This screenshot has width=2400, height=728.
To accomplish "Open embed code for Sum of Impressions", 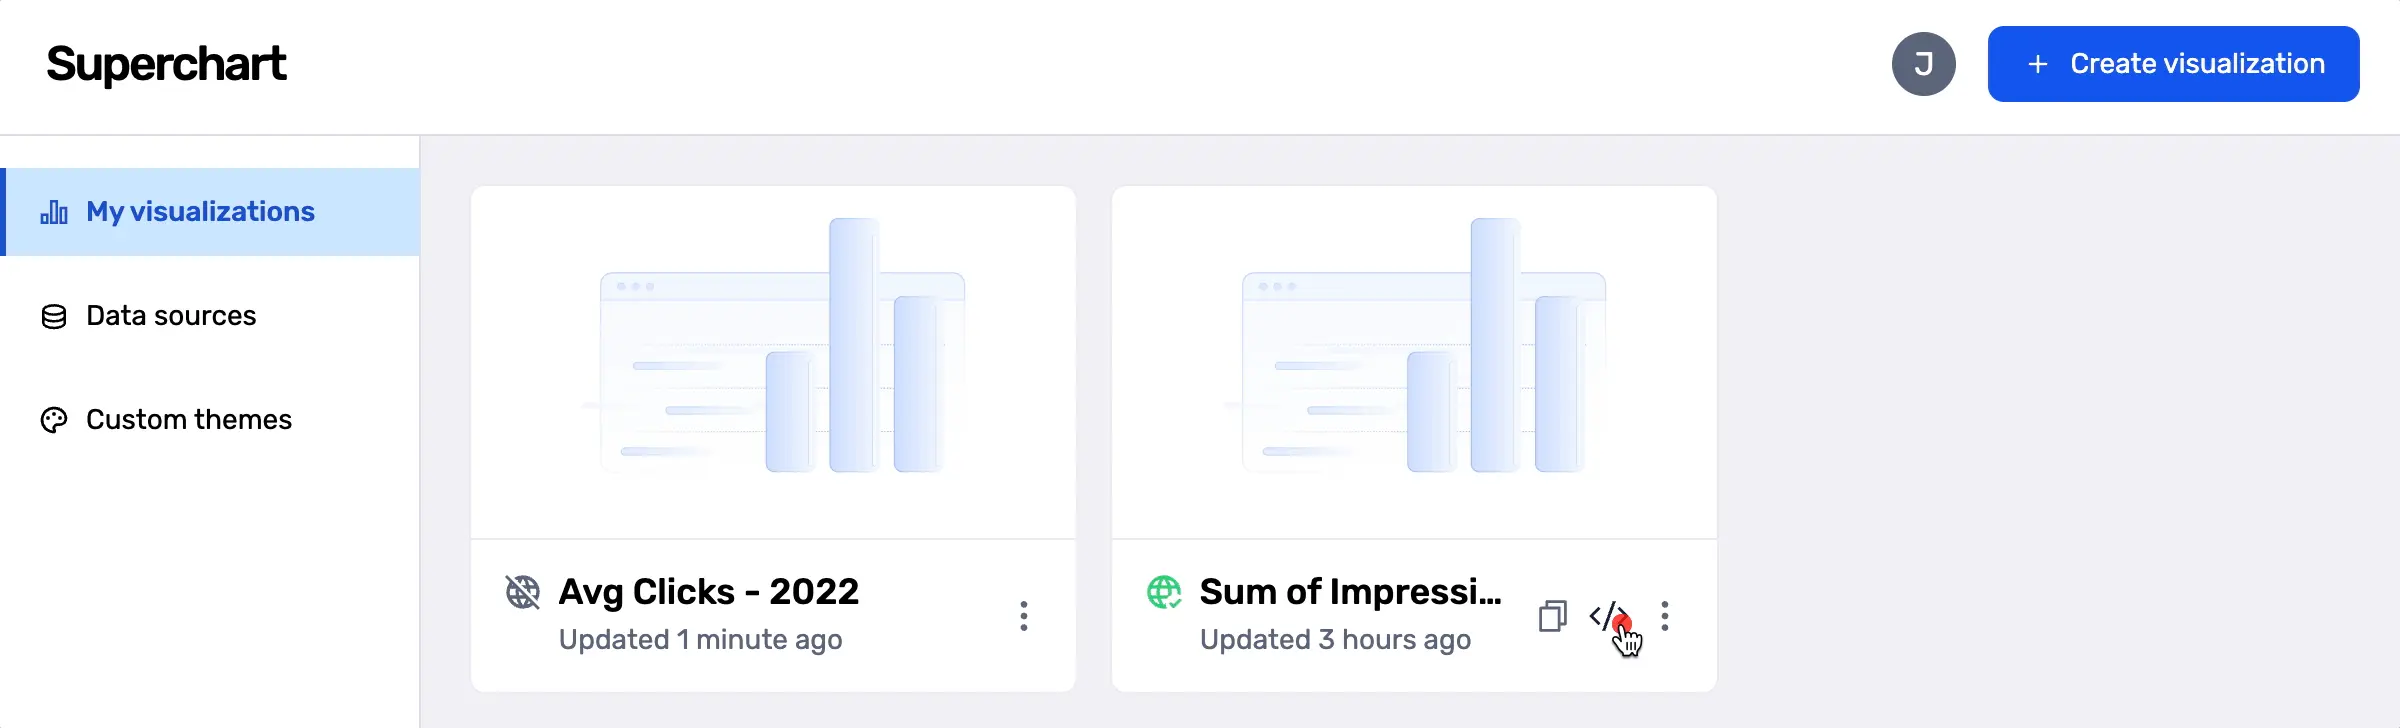I will point(1609,616).
